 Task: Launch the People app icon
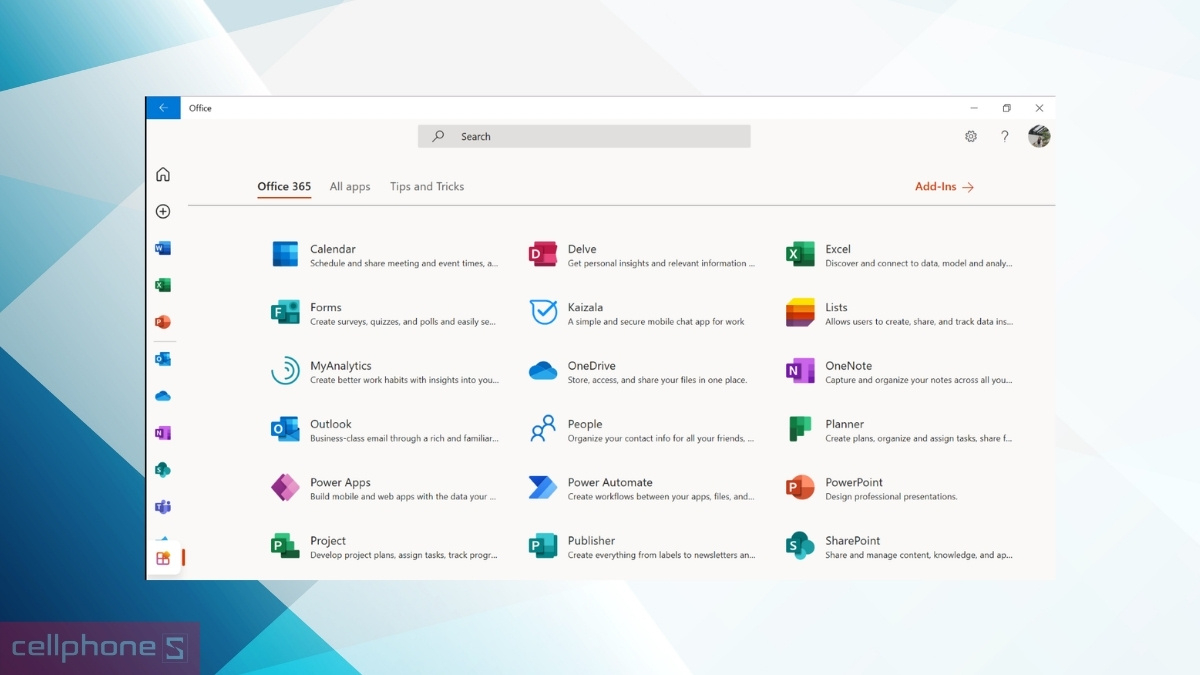click(543, 429)
